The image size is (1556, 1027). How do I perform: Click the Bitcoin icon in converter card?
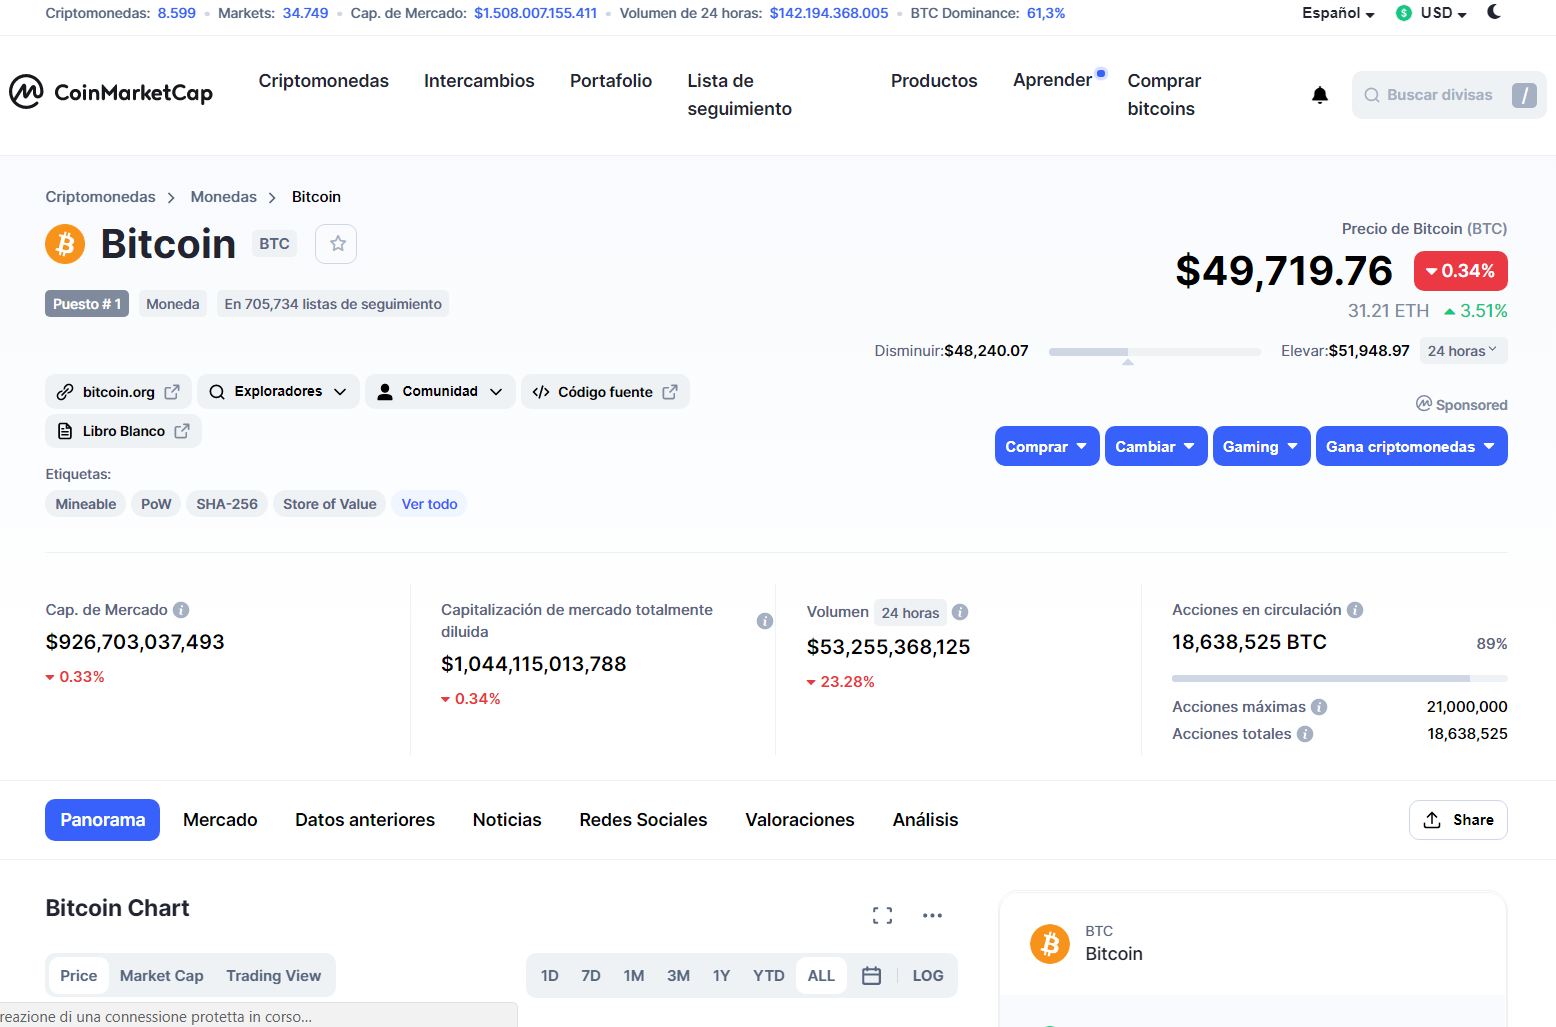pos(1050,944)
